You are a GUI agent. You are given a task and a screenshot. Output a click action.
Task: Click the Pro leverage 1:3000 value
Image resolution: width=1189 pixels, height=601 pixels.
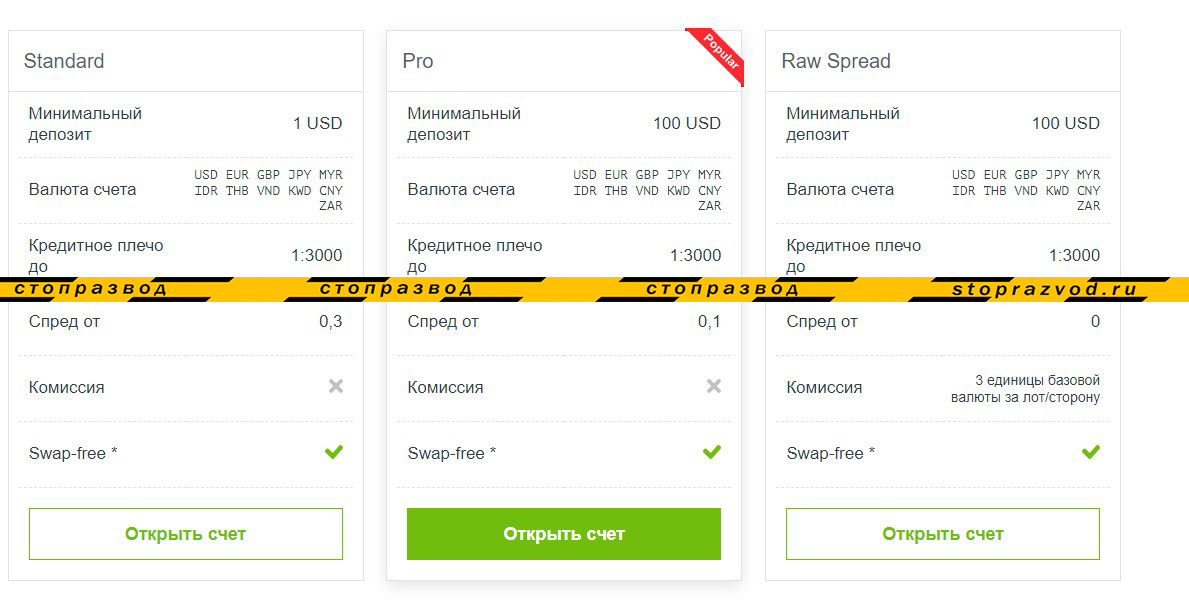pos(695,255)
